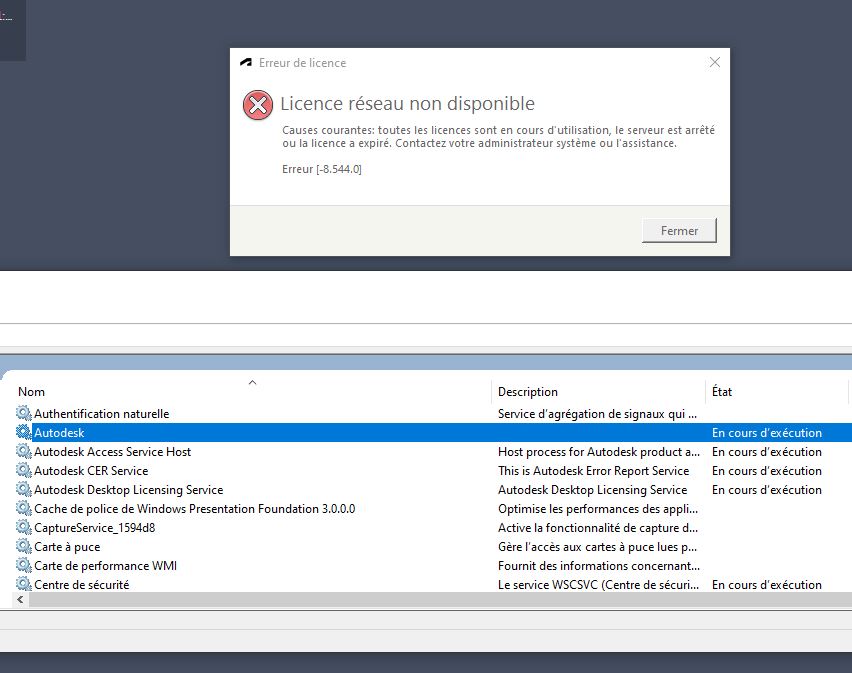
Task: Click gear icon of CaptureService_1594d8
Action: point(24,527)
